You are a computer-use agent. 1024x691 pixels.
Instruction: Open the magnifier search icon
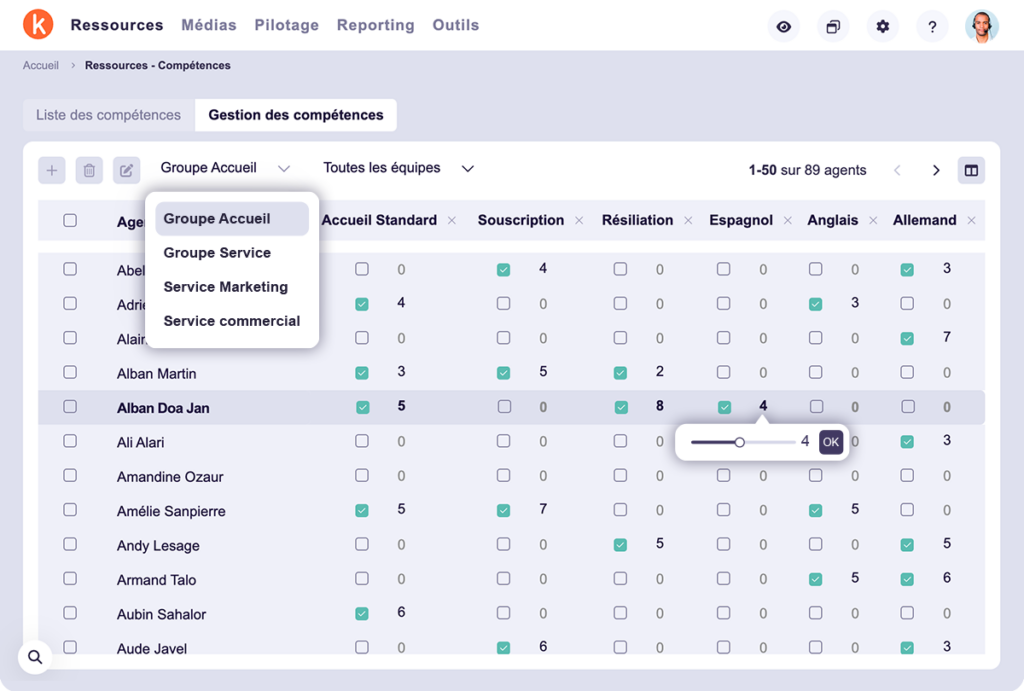[35, 657]
